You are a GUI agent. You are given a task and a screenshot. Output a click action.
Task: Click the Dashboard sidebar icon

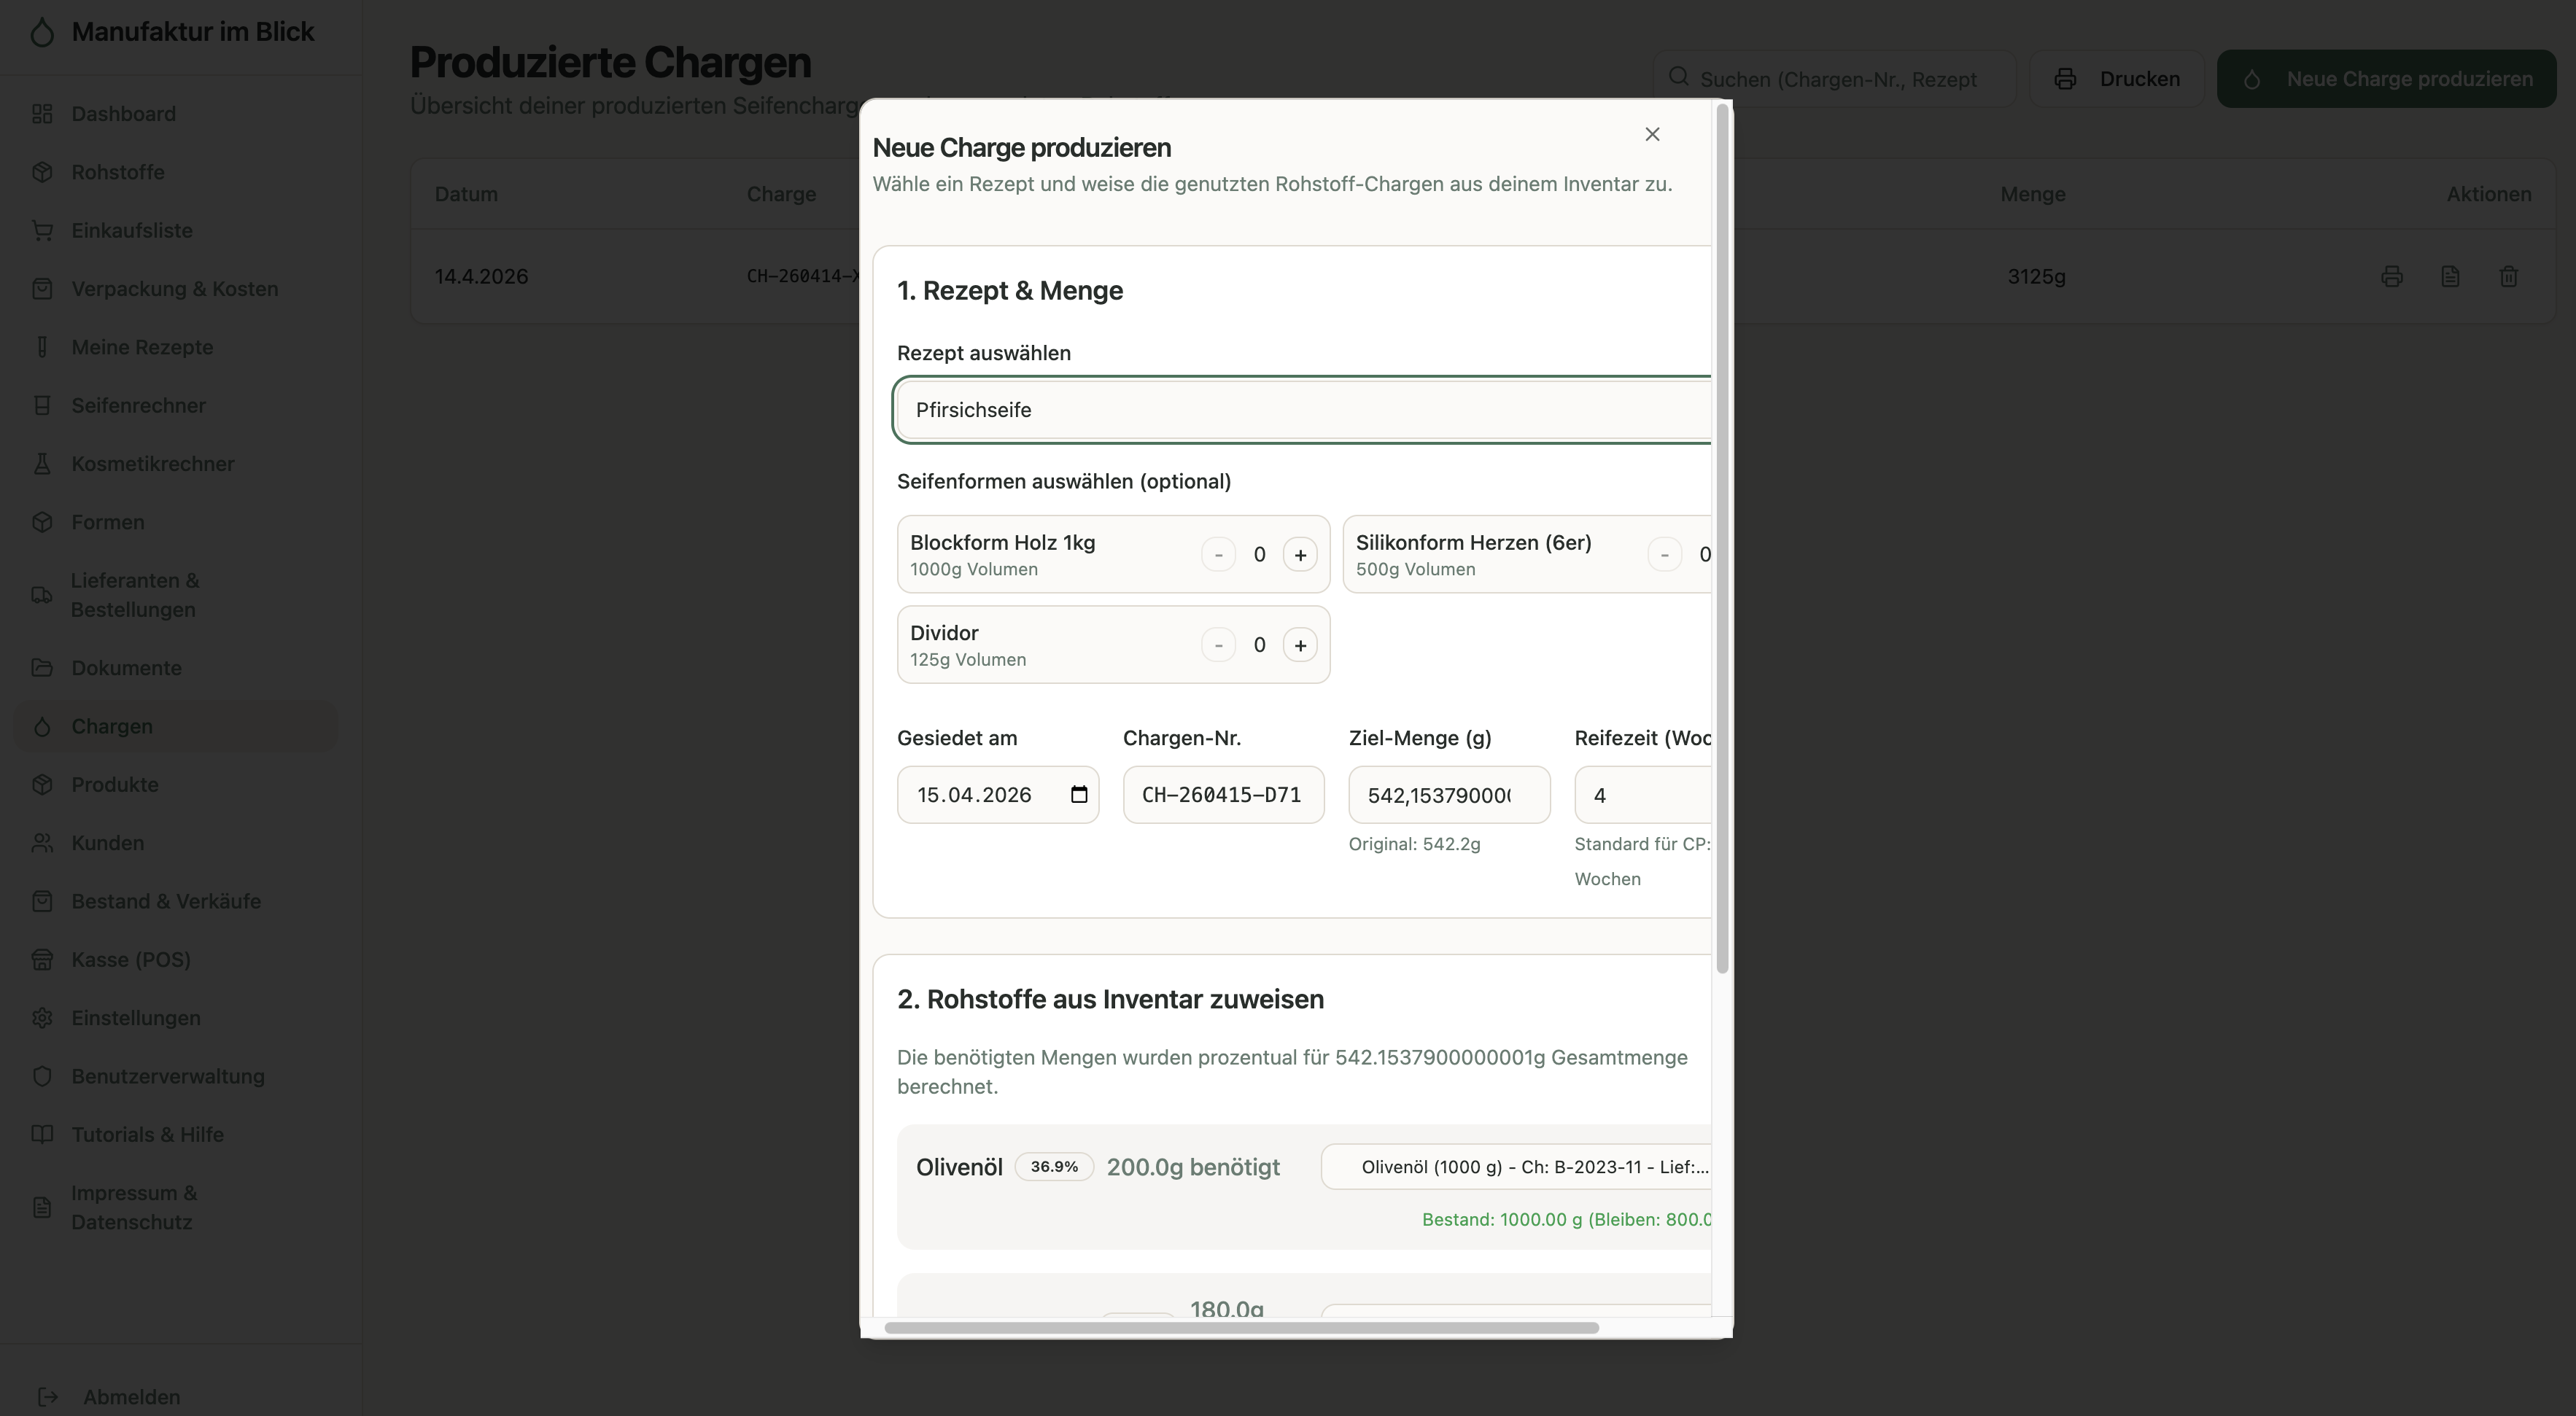pos(42,114)
